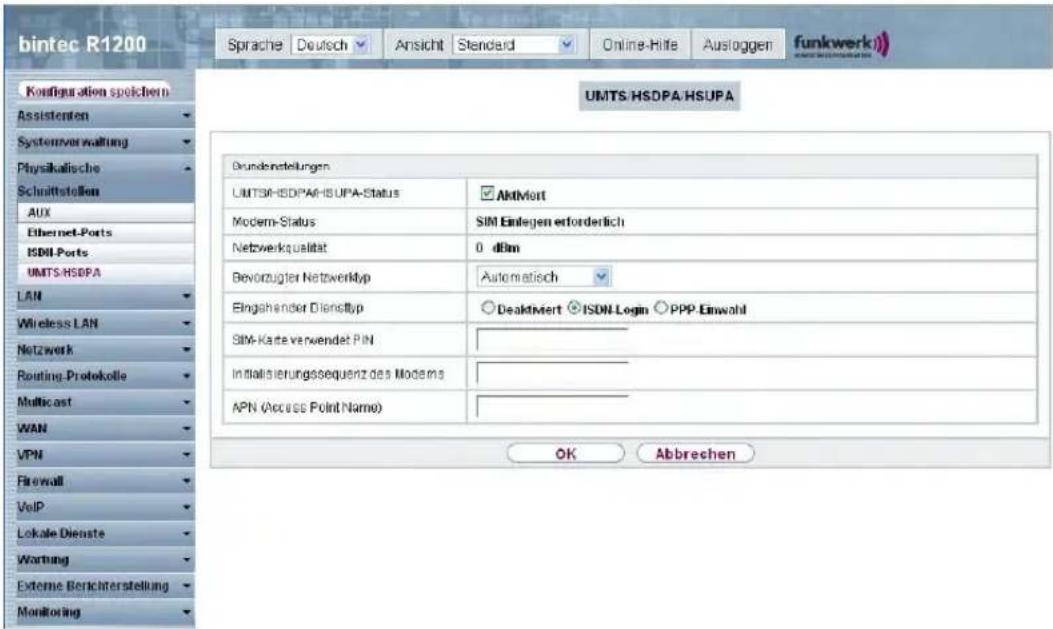Expand the VoIP menu
This screenshot has height=629, width=1053.
(104, 507)
